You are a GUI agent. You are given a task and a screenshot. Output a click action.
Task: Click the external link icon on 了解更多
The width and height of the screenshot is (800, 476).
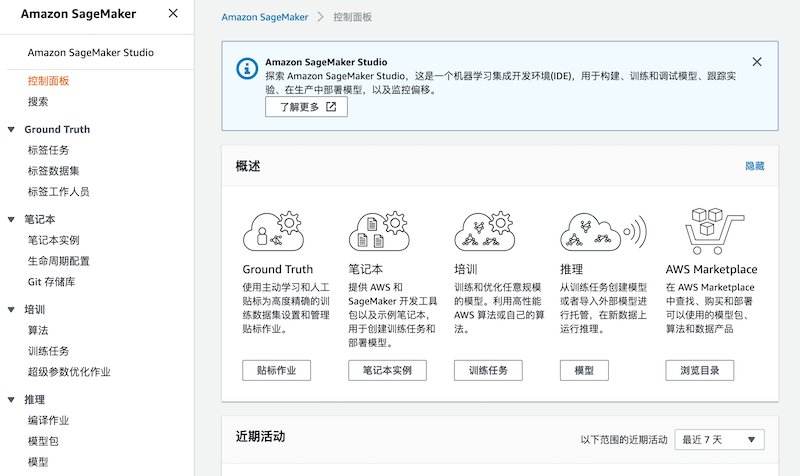click(331, 107)
